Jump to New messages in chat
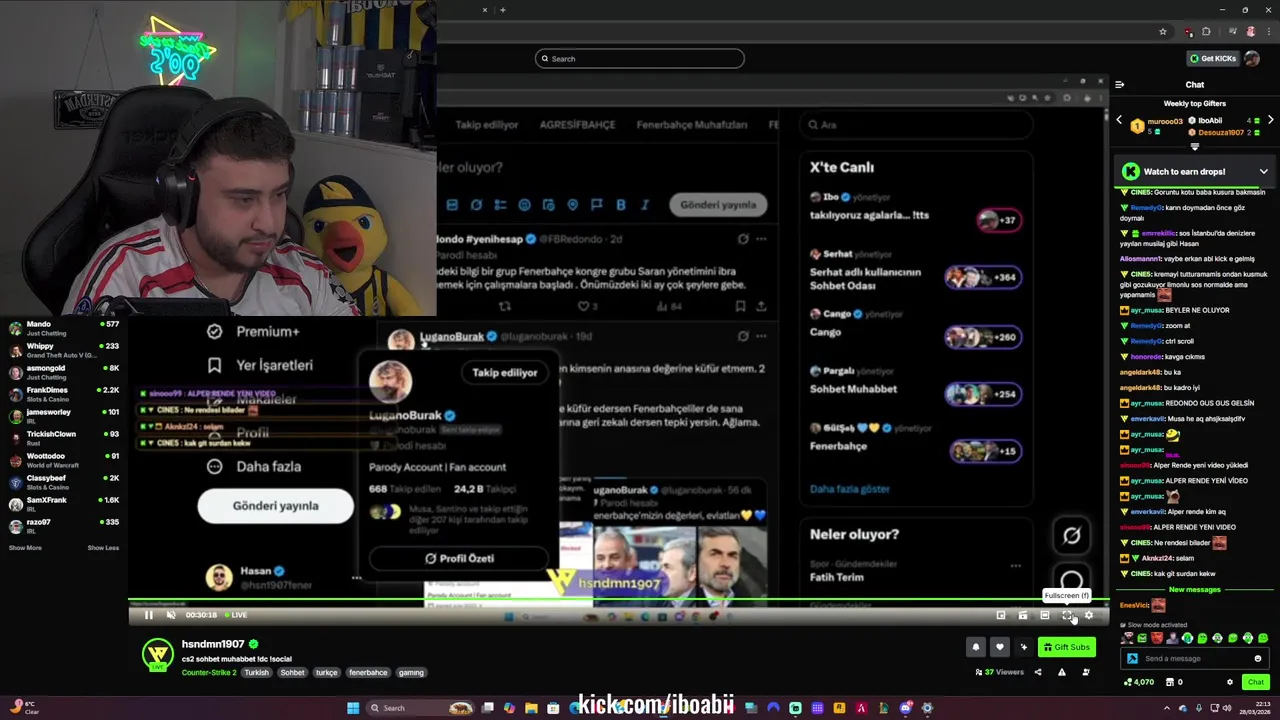Image resolution: width=1280 pixels, height=720 pixels. coord(1194,590)
